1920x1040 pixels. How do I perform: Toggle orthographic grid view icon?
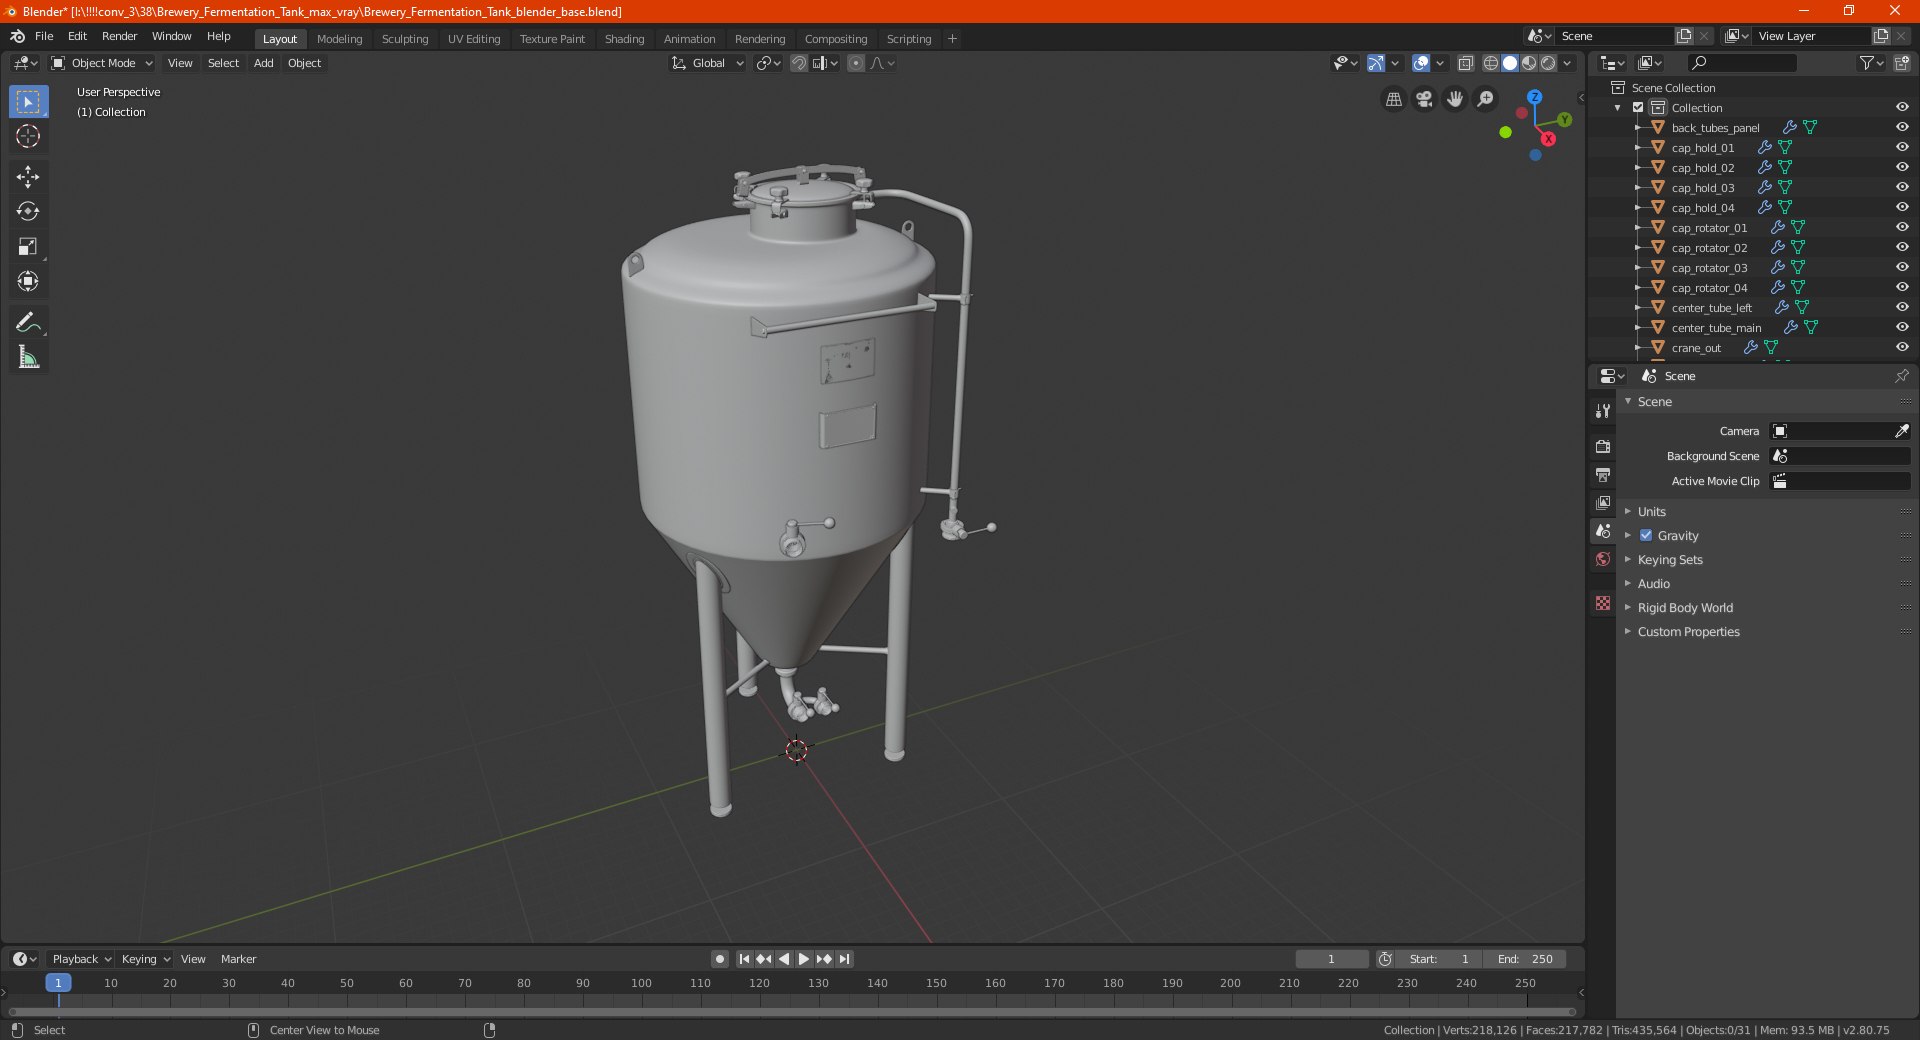point(1393,99)
